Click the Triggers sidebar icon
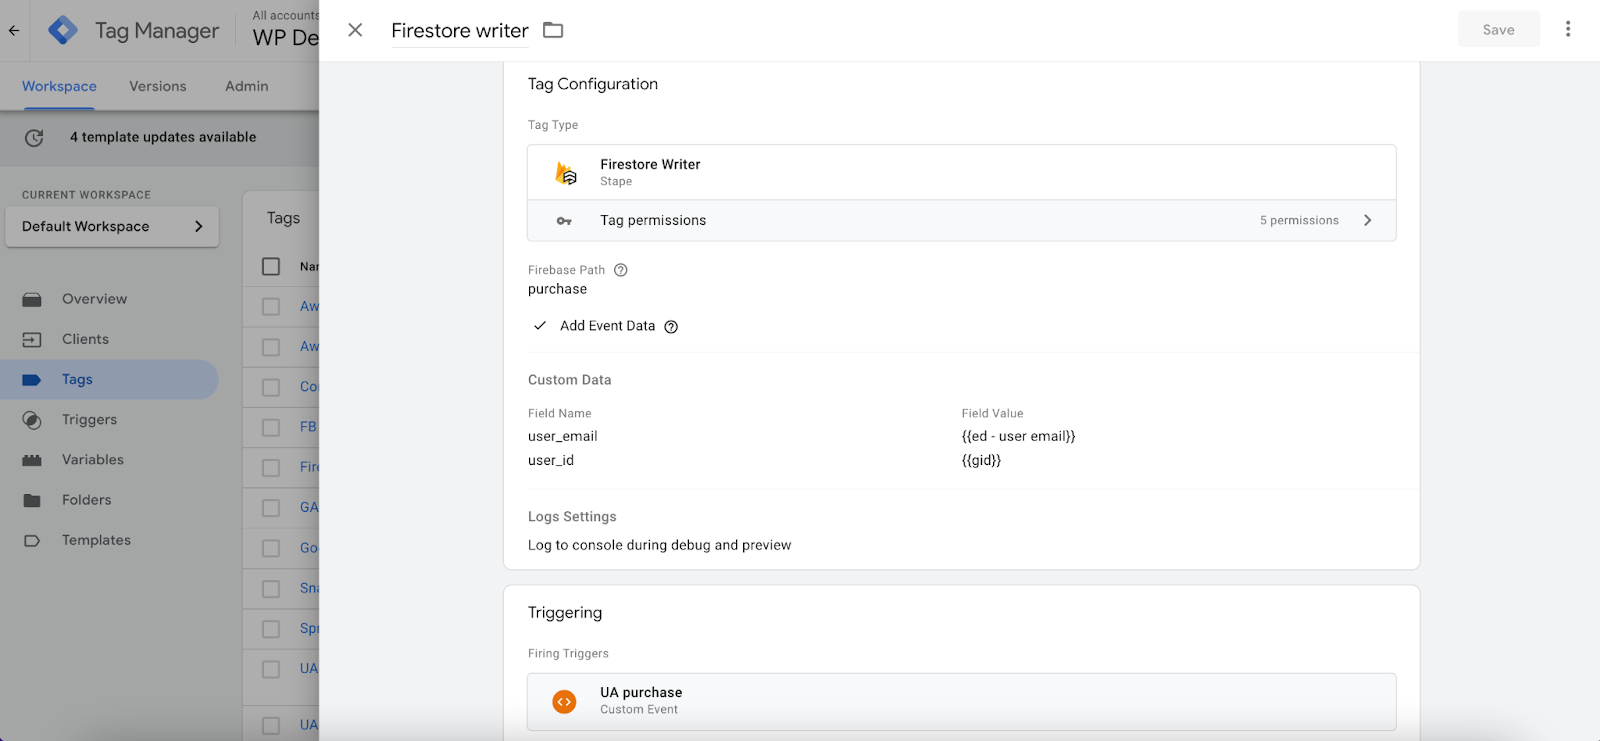The height and width of the screenshot is (741, 1600). [32, 420]
